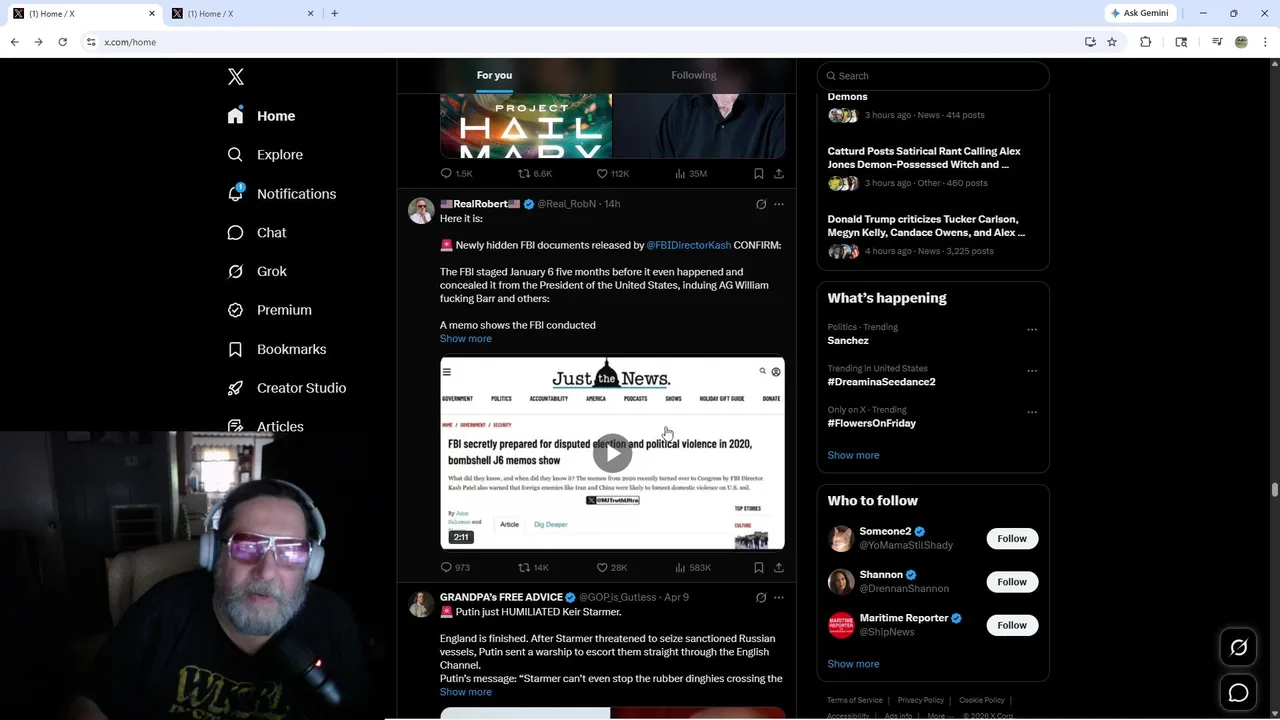Open Grok actions on RealRobert post
1280x720 pixels.
761,204
